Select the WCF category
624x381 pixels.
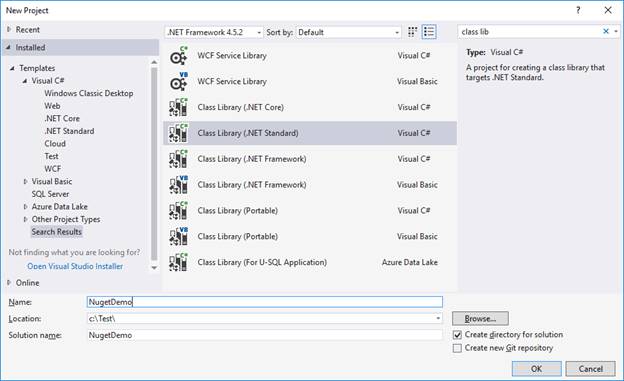[53, 169]
